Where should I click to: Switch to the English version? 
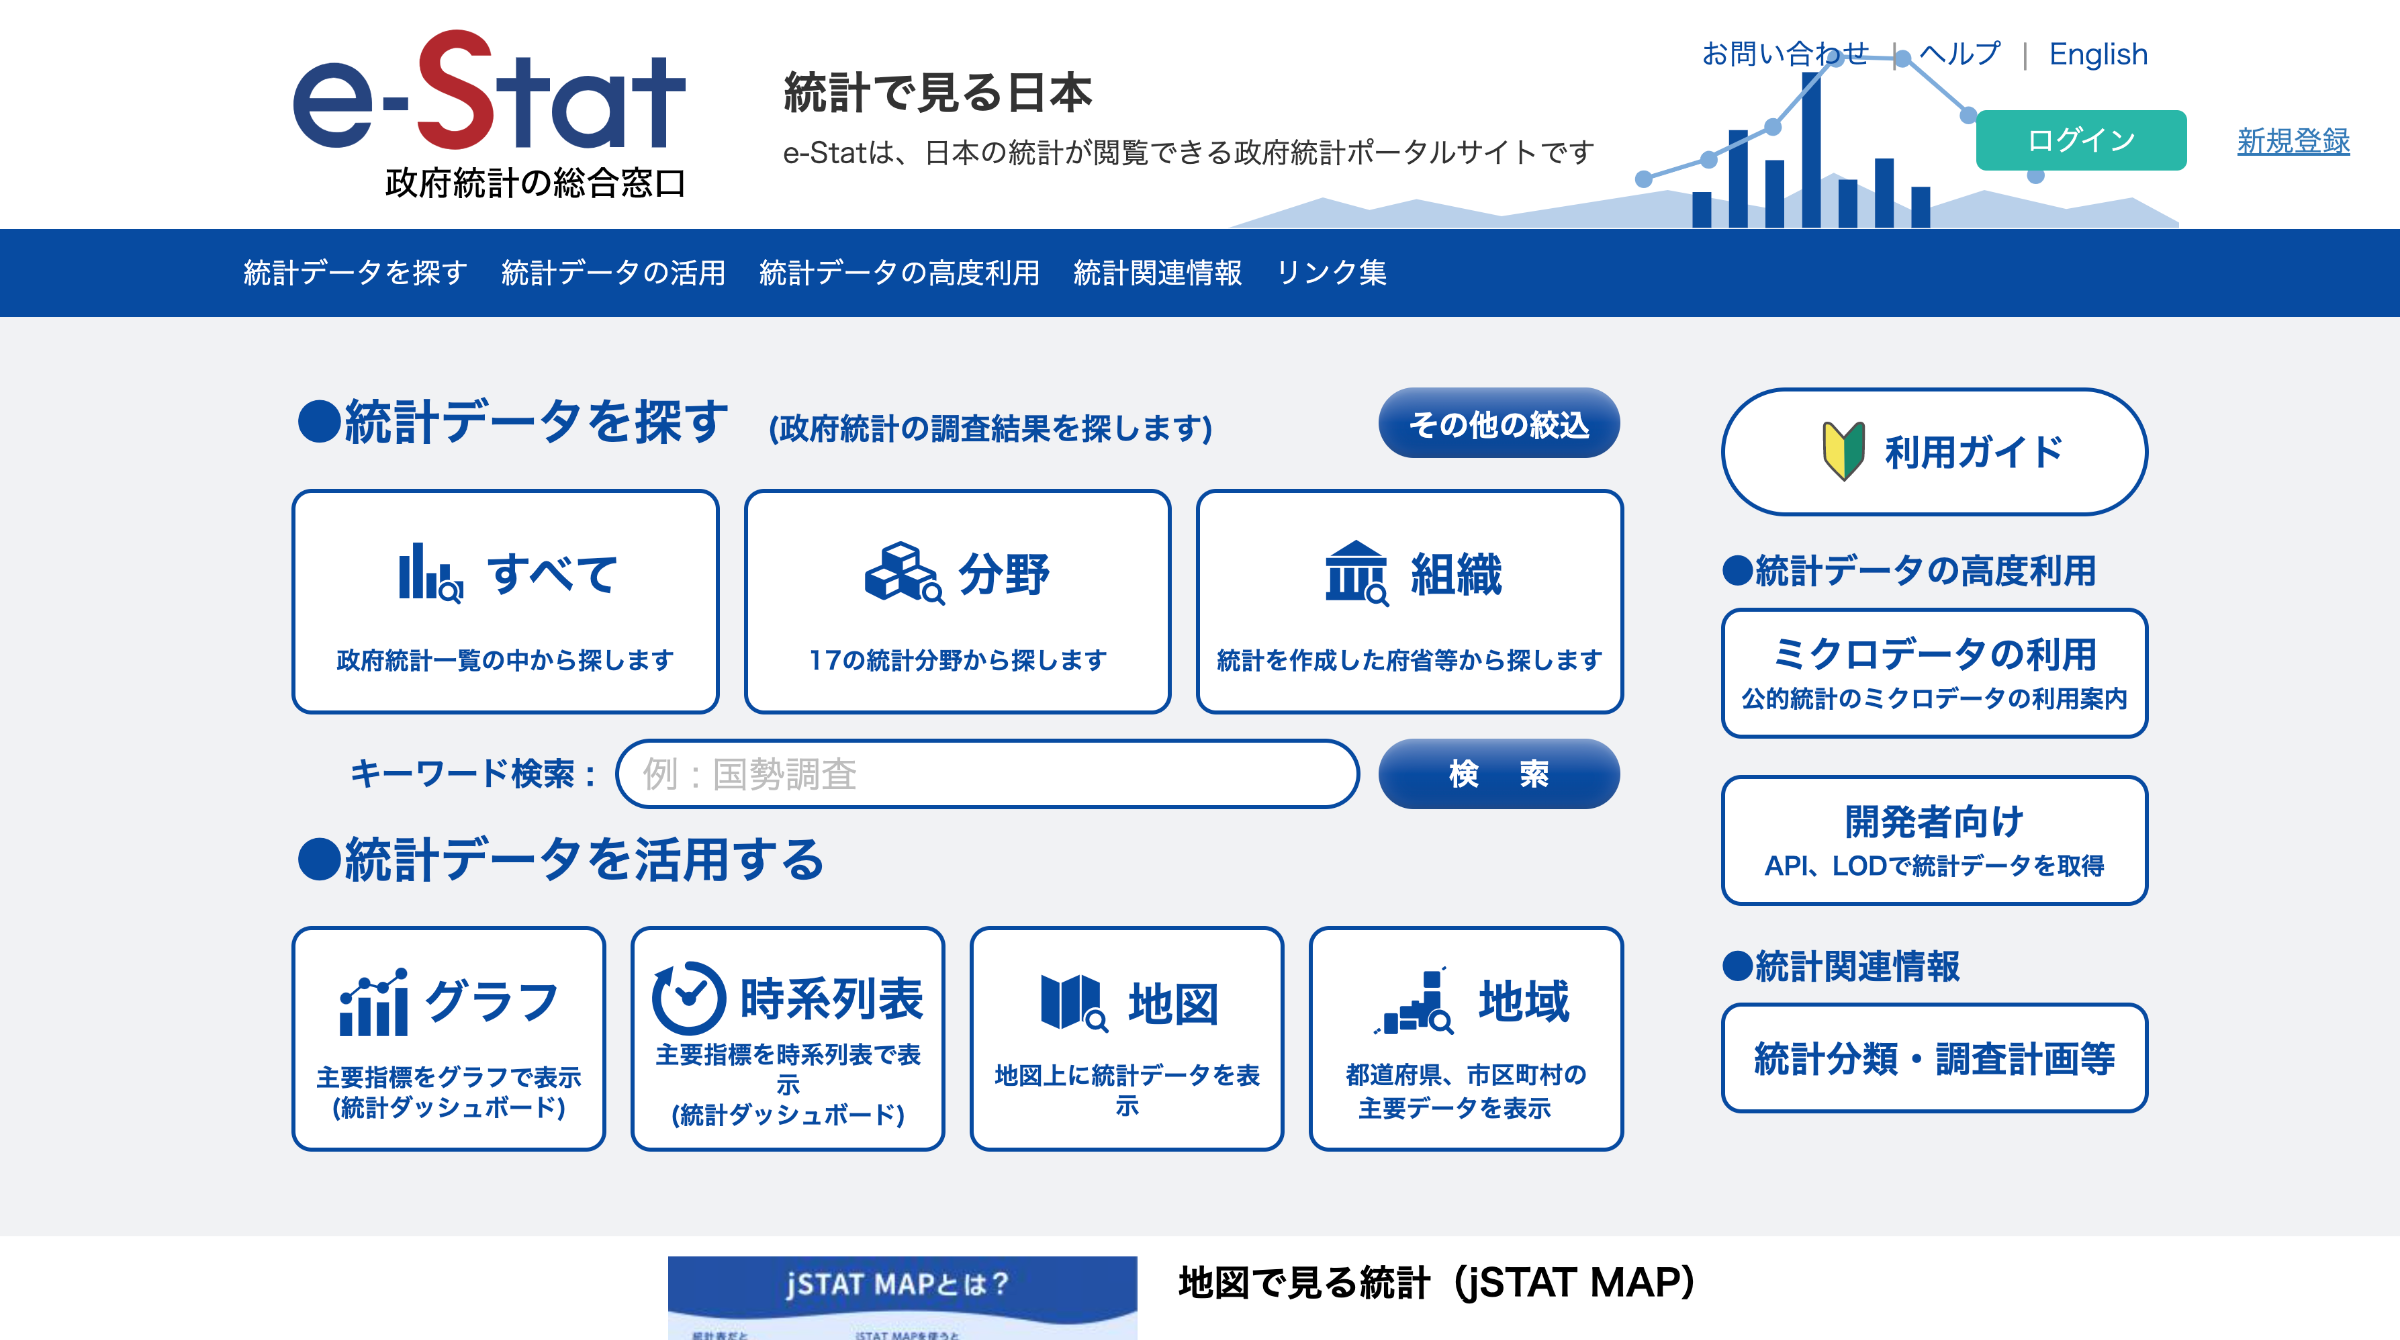tap(2098, 54)
